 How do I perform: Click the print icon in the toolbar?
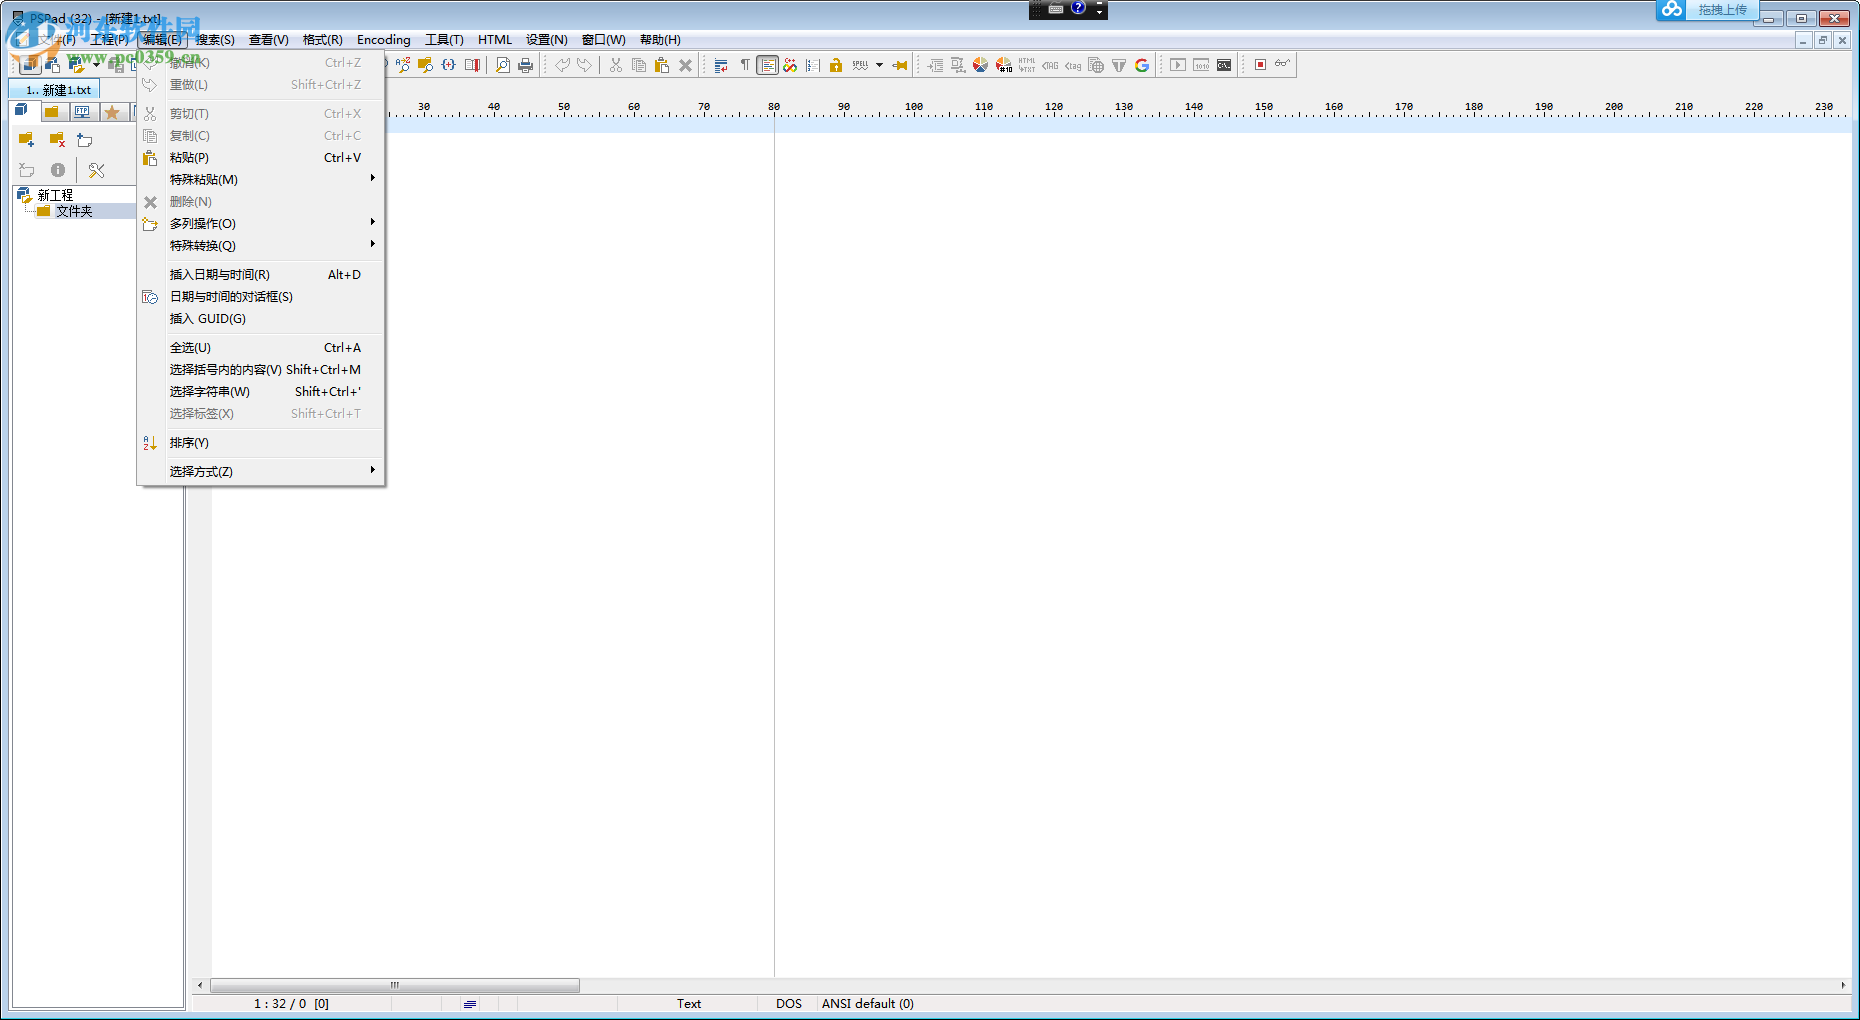click(526, 65)
